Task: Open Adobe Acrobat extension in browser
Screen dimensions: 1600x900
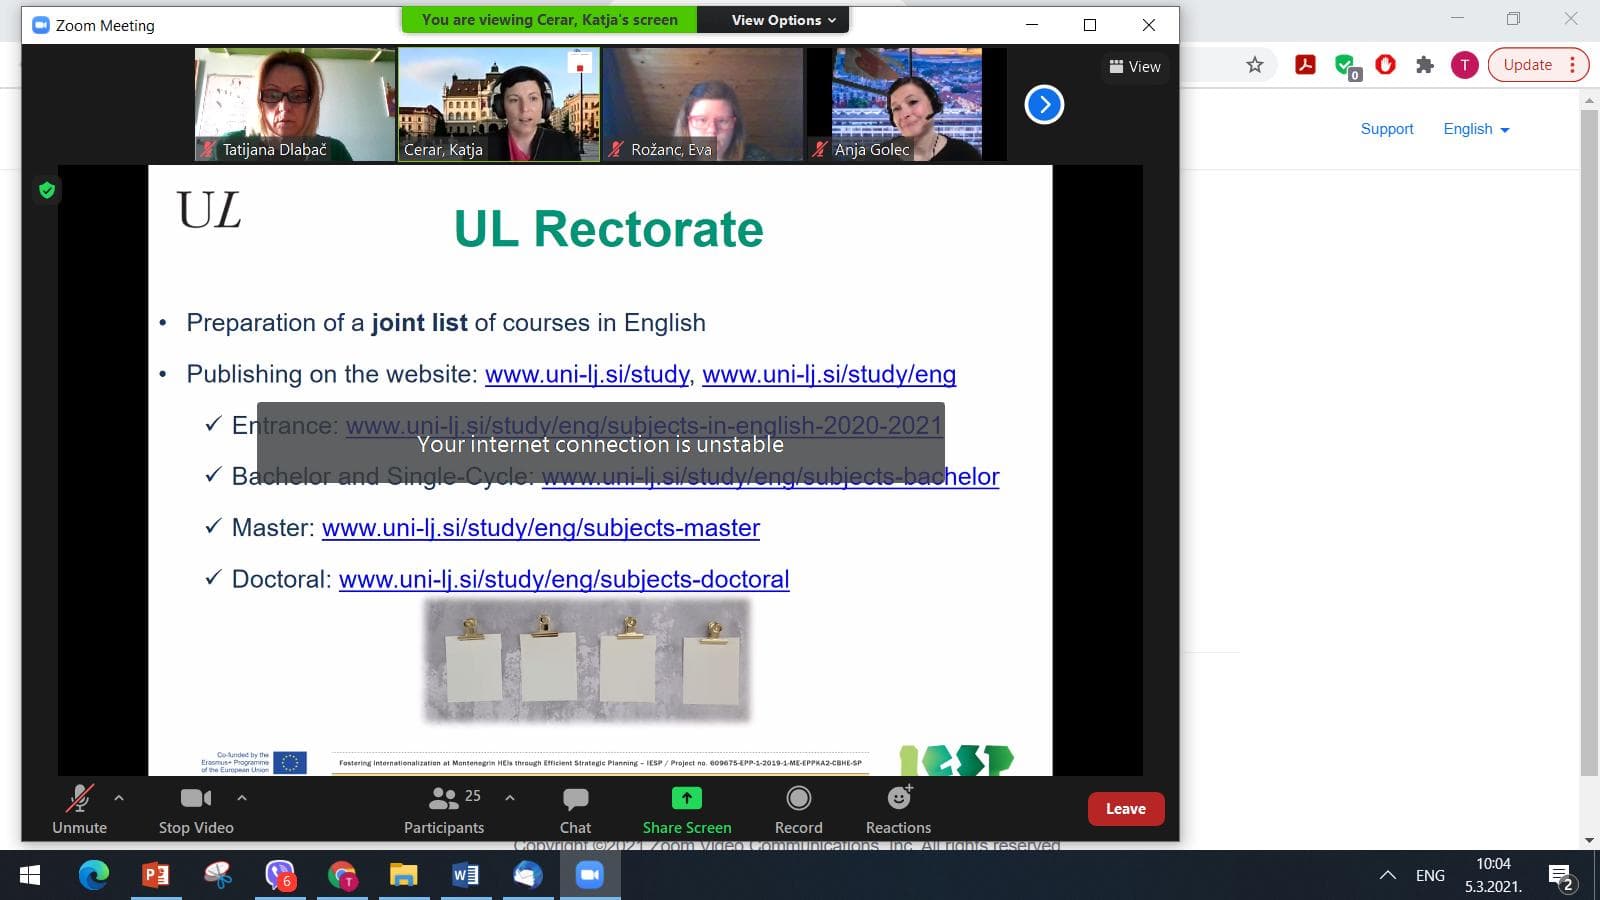Action: tap(1305, 65)
